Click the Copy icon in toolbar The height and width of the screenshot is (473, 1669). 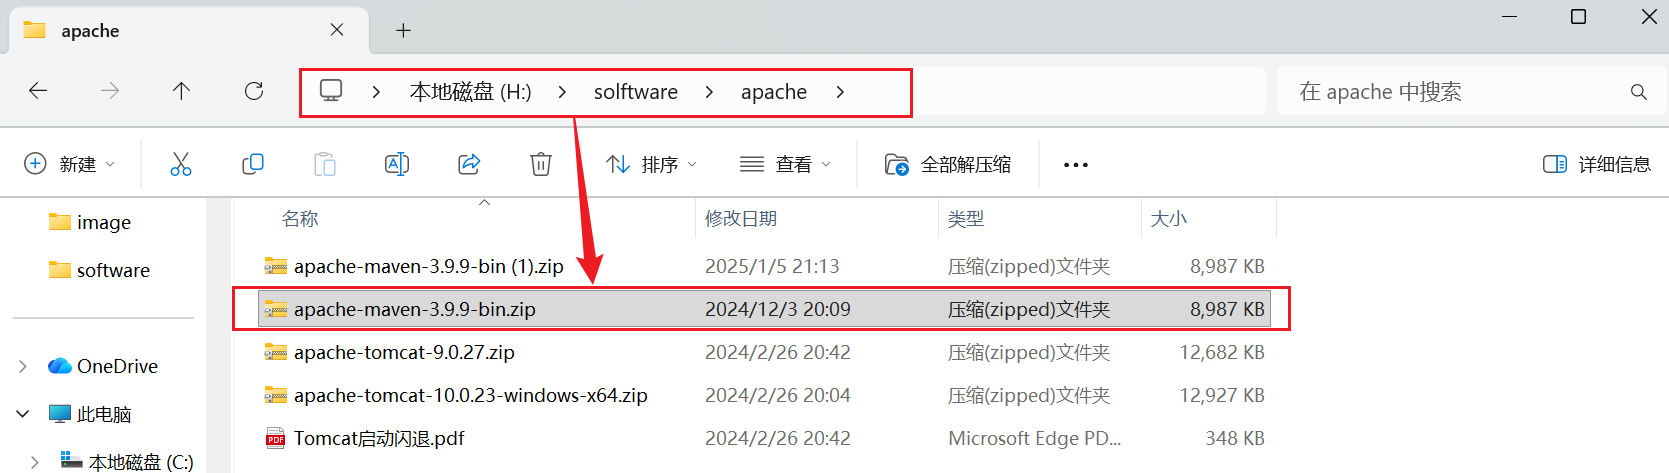coord(253,164)
